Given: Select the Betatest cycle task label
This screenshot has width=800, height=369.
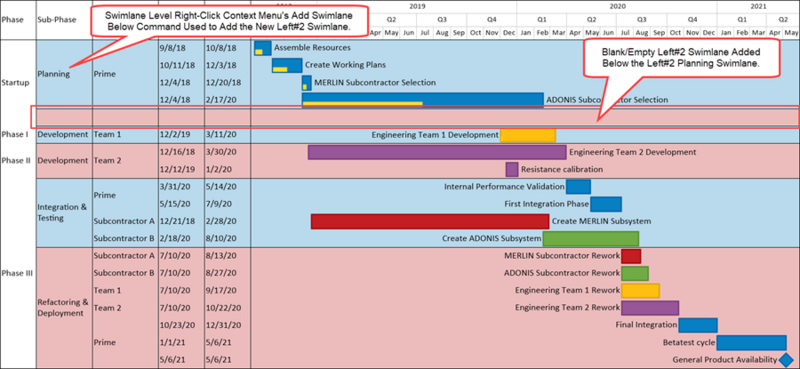Looking at the screenshot, I should pos(689,342).
